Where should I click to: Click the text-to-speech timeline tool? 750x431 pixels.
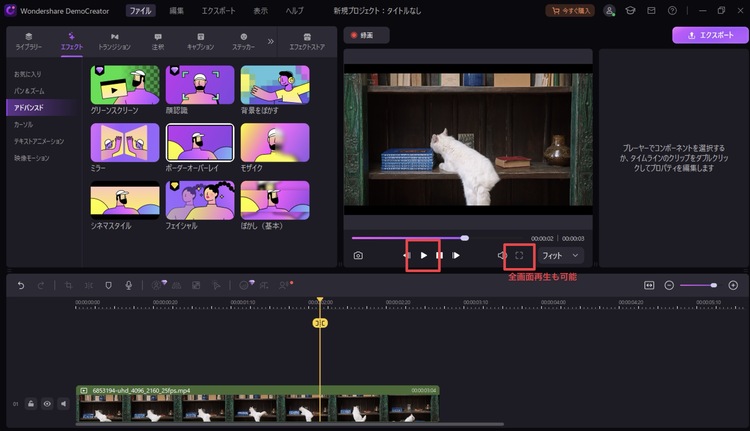pyautogui.click(x=264, y=286)
